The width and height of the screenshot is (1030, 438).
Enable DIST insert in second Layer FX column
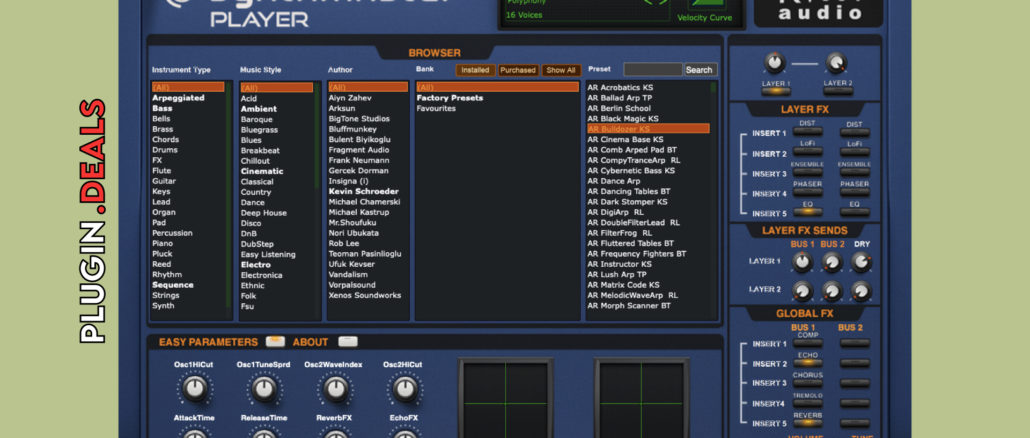(854, 133)
